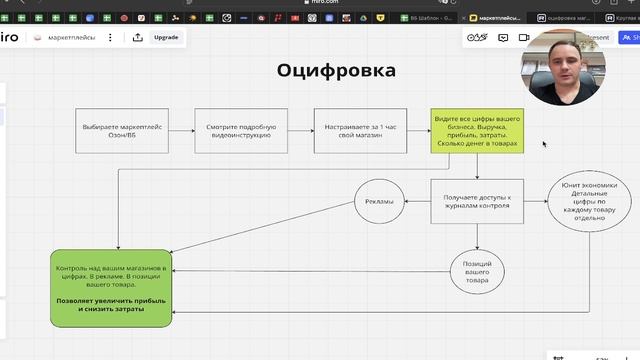Click the small board icon beside the board name
The width and height of the screenshot is (640, 360).
tap(38, 38)
